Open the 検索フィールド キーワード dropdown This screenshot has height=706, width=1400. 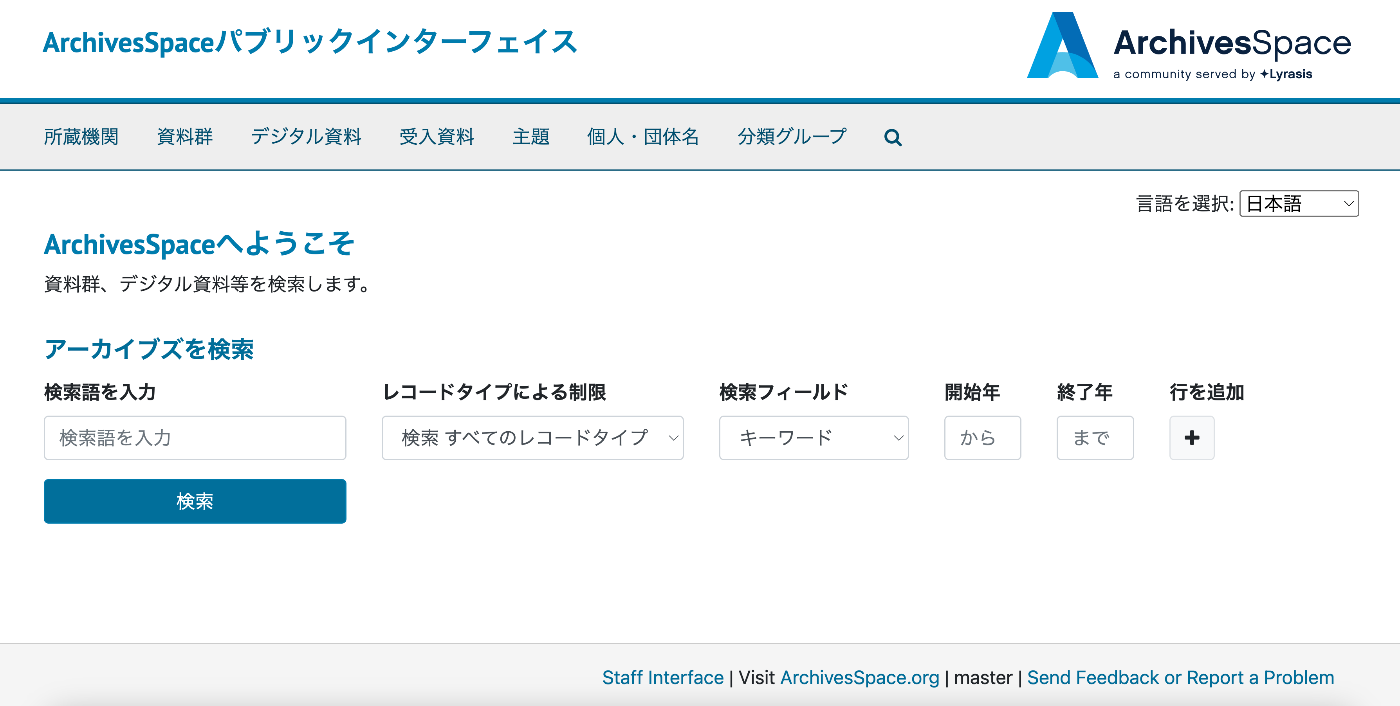[814, 438]
